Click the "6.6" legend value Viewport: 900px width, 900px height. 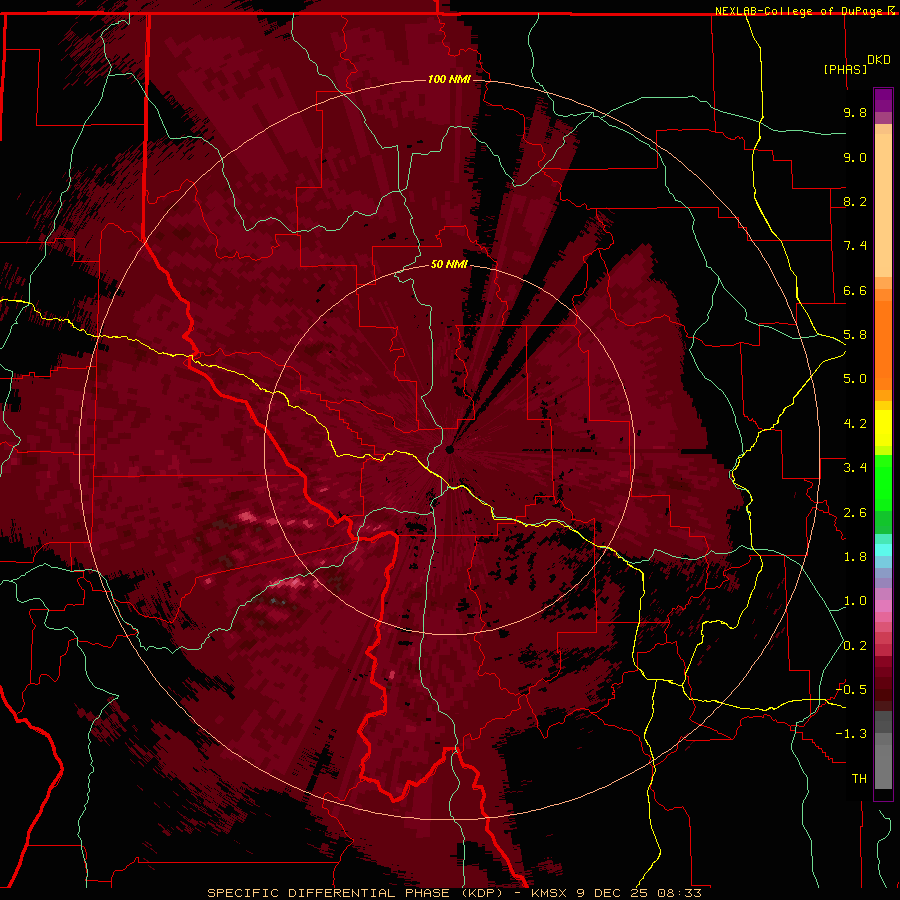(x=855, y=290)
